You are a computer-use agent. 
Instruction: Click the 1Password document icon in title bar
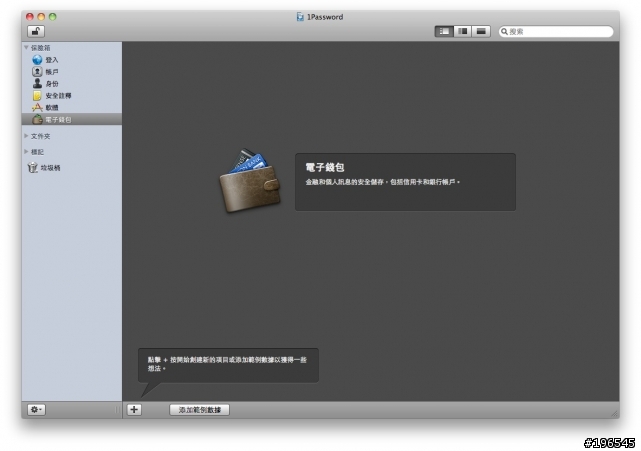tap(300, 17)
